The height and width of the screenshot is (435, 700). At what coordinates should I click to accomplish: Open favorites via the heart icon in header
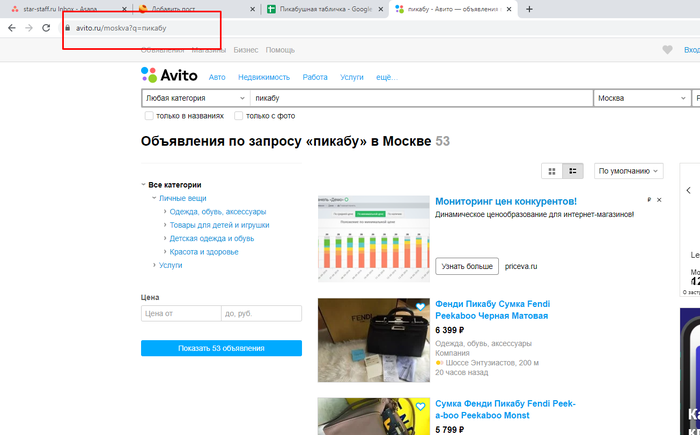(x=667, y=50)
